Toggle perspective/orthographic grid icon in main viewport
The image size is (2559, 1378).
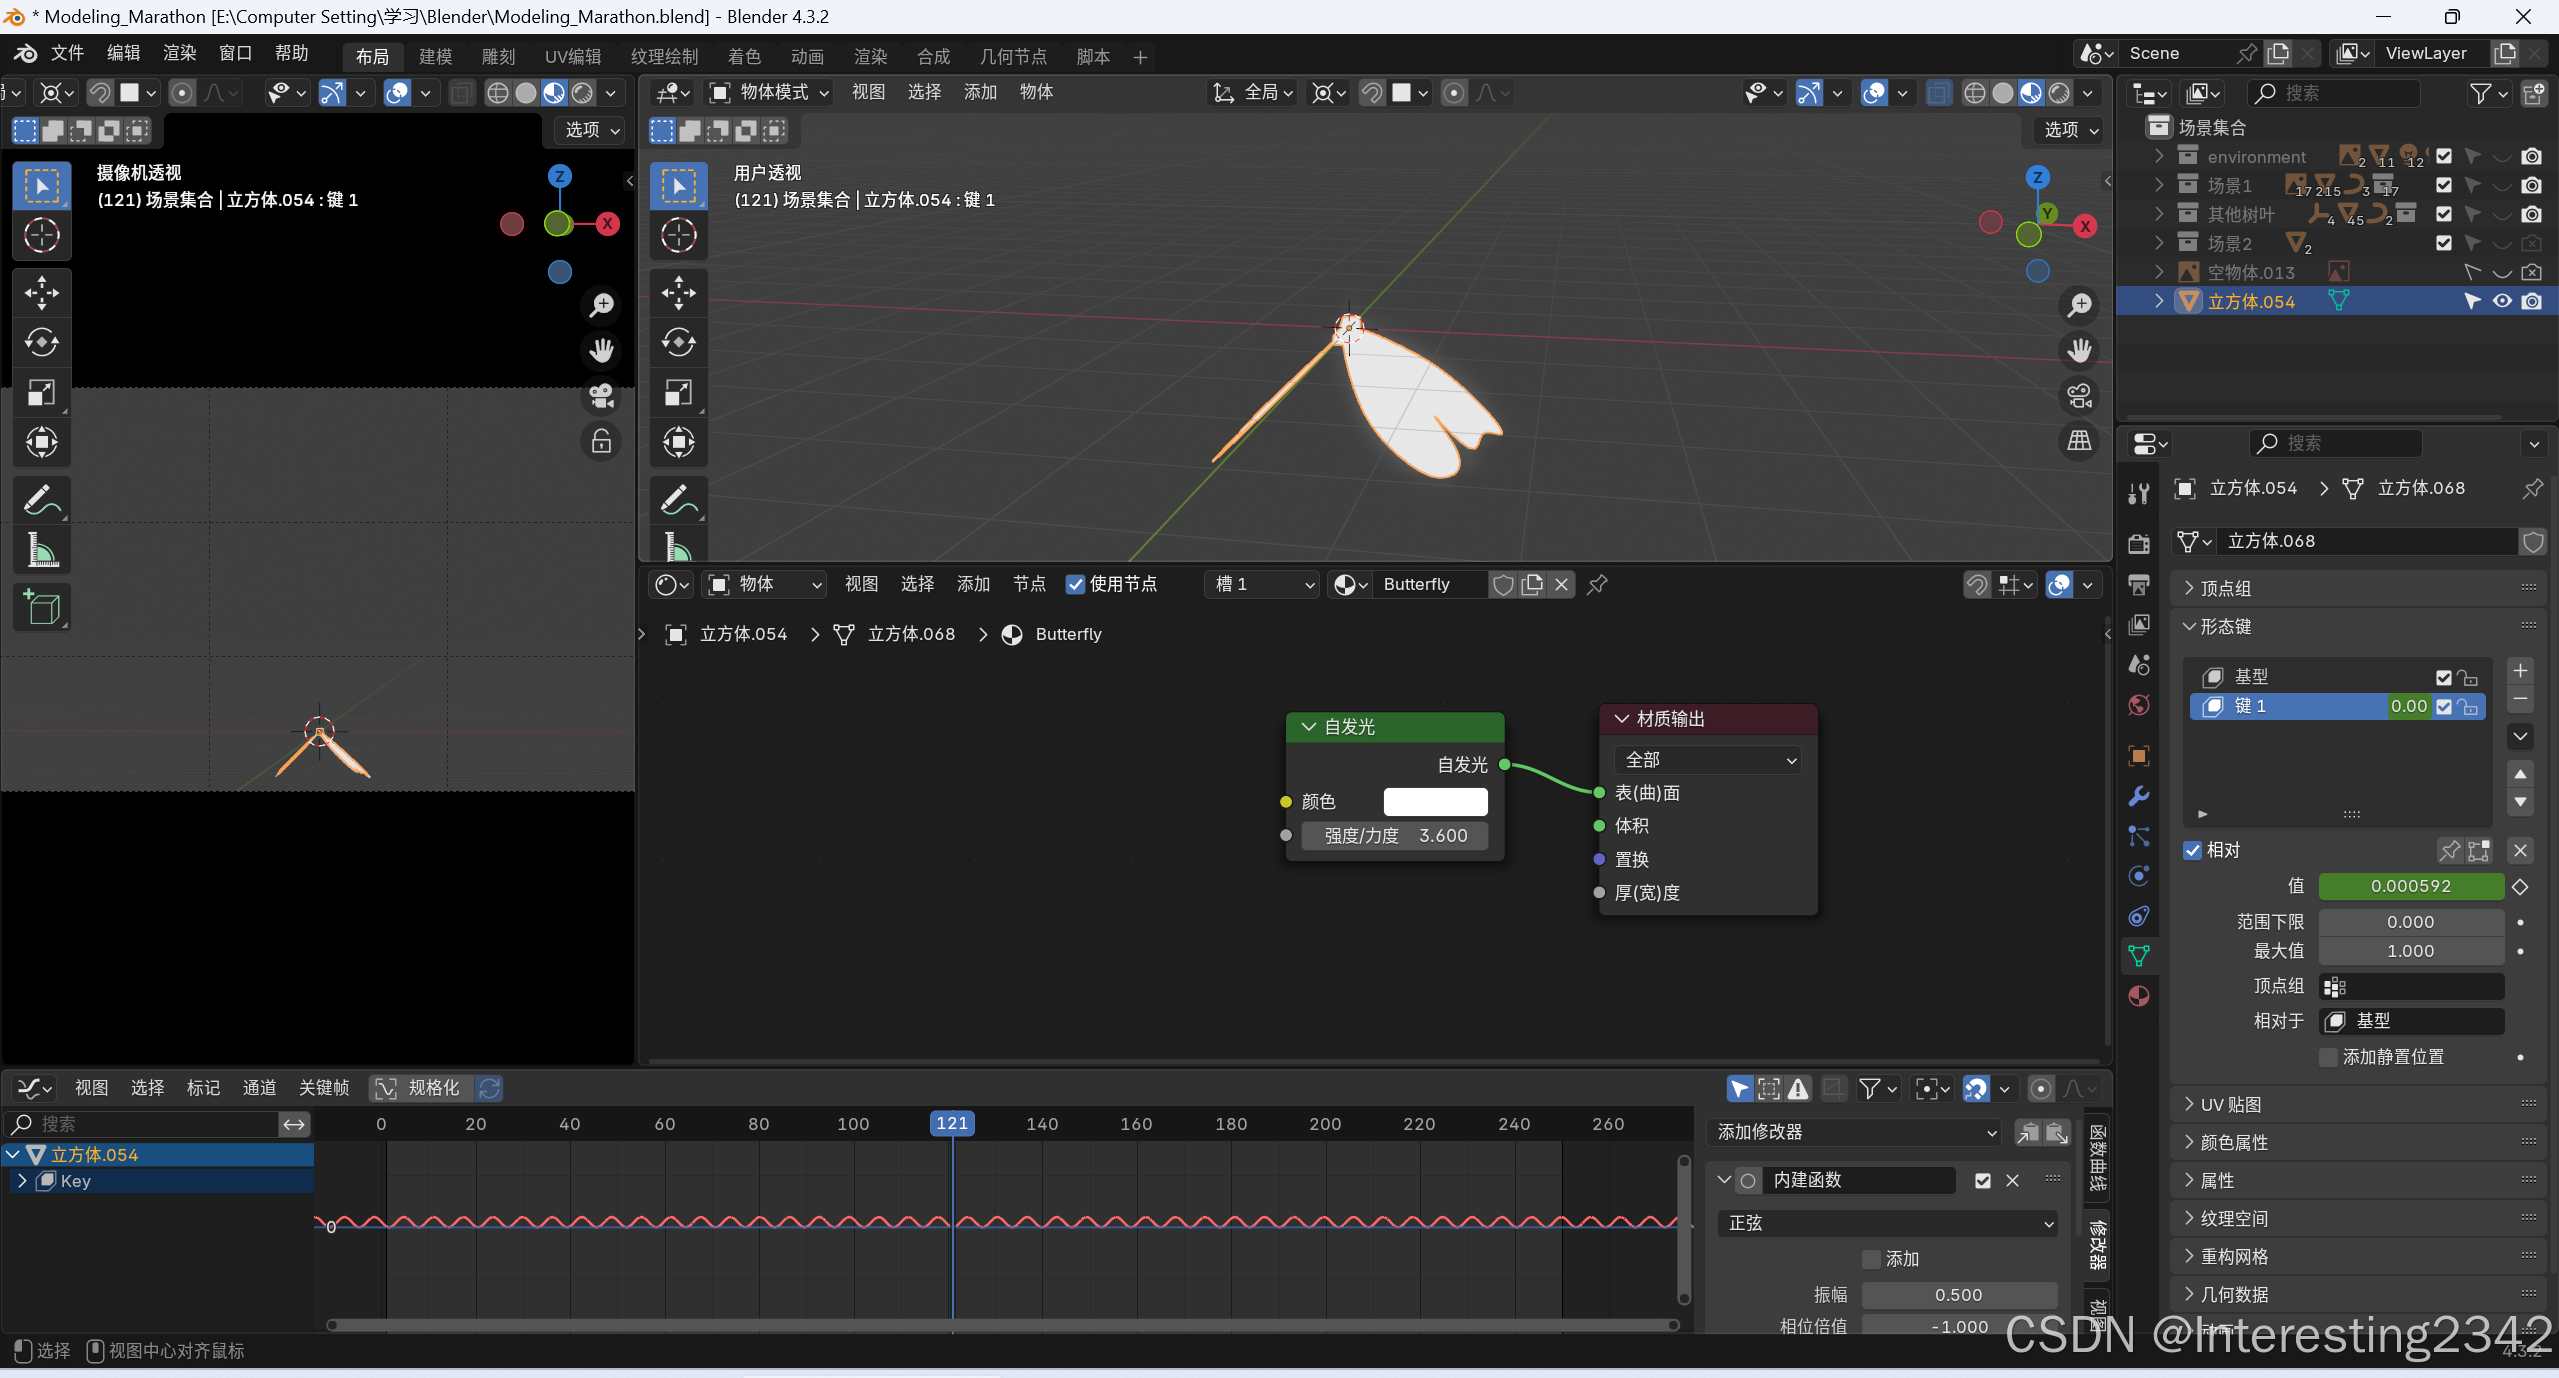point(2080,441)
